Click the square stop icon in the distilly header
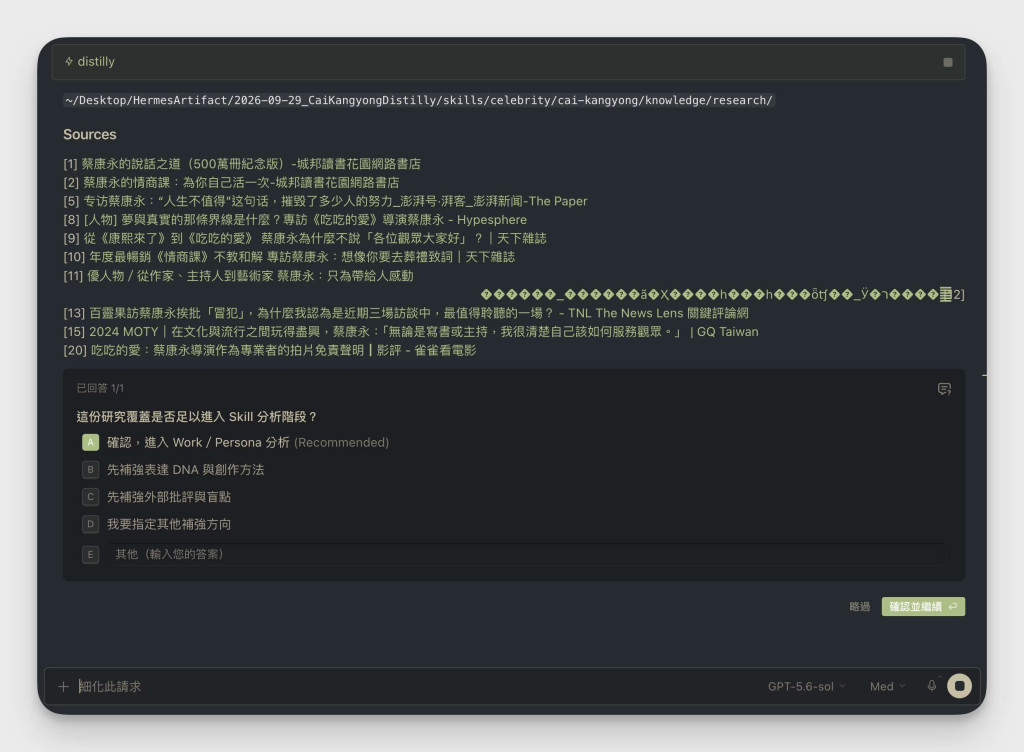 pyautogui.click(x=948, y=62)
